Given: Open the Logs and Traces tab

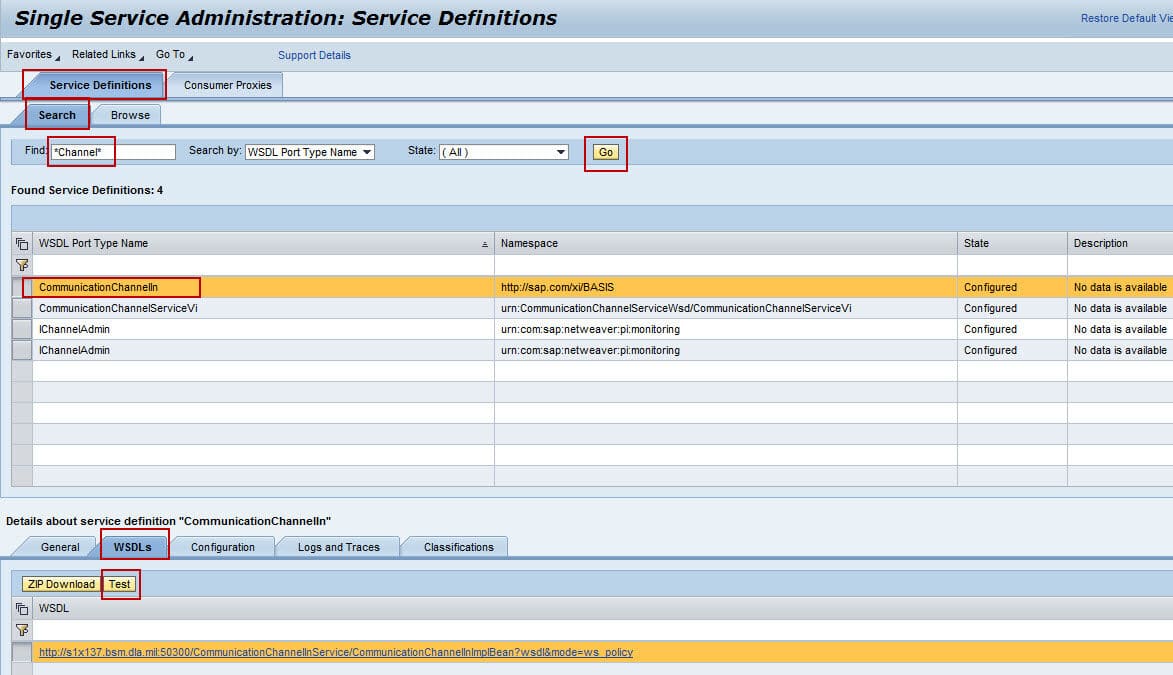Looking at the screenshot, I should click(x=338, y=547).
